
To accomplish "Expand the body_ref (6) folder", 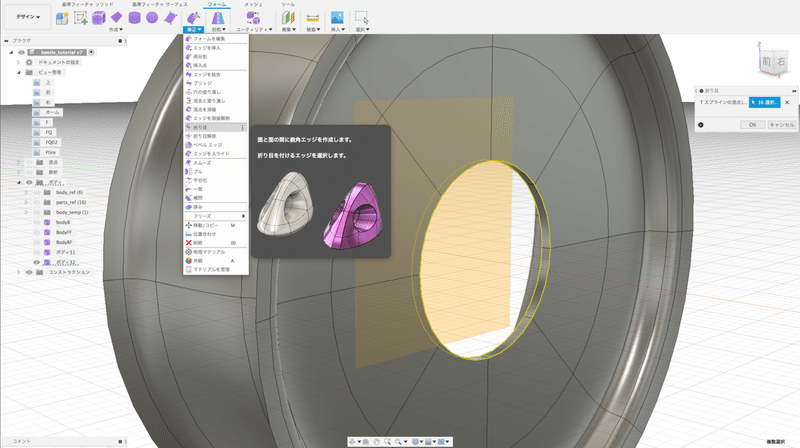I will (x=26, y=192).
